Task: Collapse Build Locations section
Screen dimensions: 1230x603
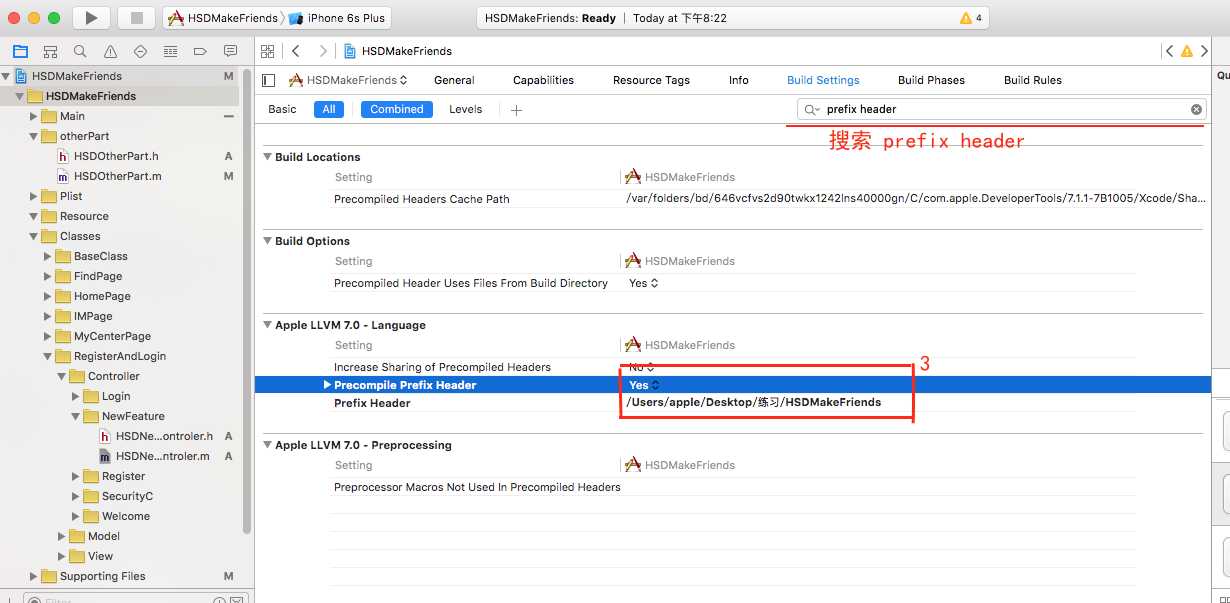Action: (267, 157)
